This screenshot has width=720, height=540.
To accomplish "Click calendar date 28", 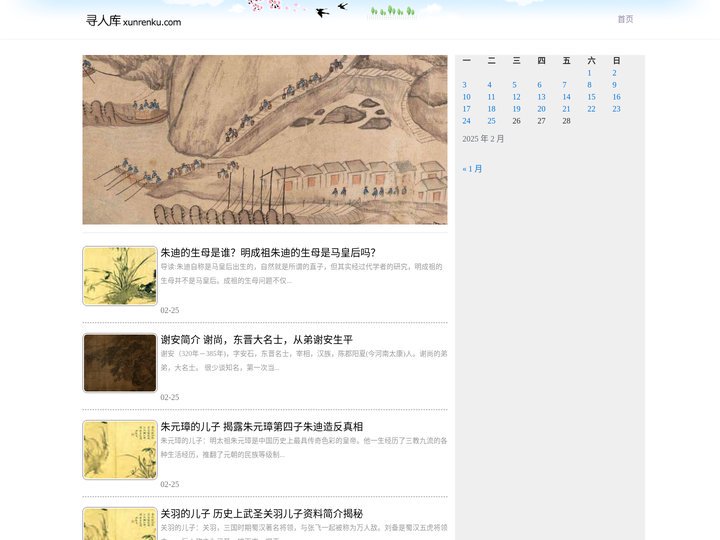I will click(x=567, y=121).
